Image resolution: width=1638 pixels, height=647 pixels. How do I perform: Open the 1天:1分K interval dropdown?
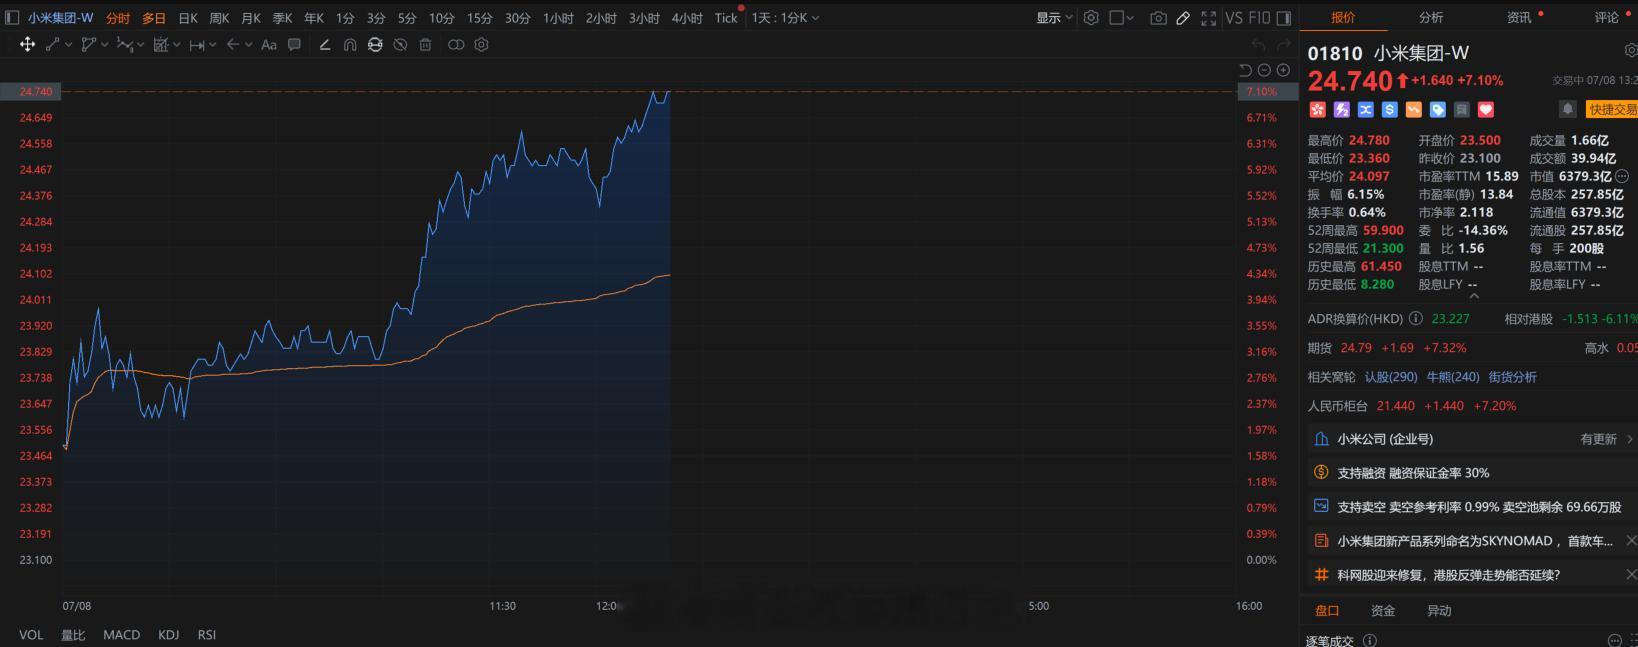pyautogui.click(x=785, y=18)
